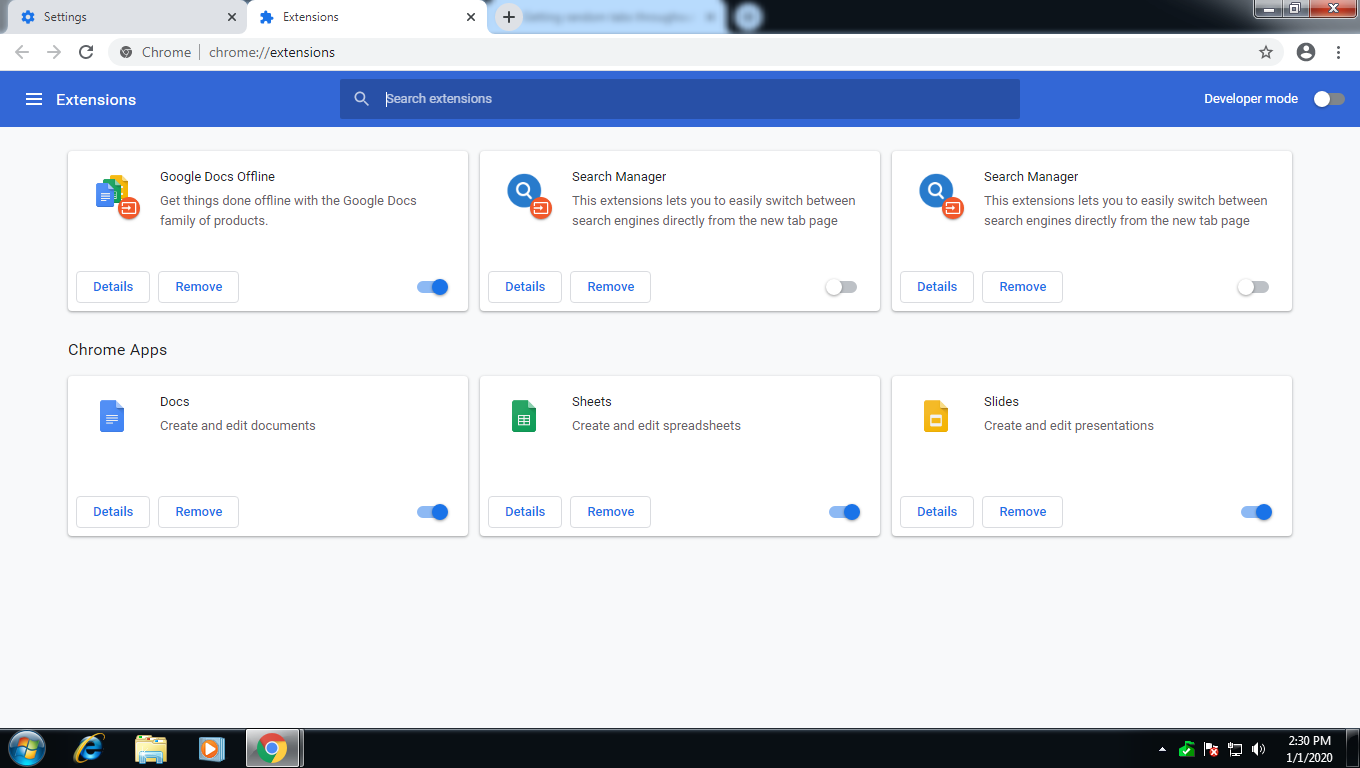Click the green Sheets app icon
The image size is (1360, 768).
click(x=524, y=416)
